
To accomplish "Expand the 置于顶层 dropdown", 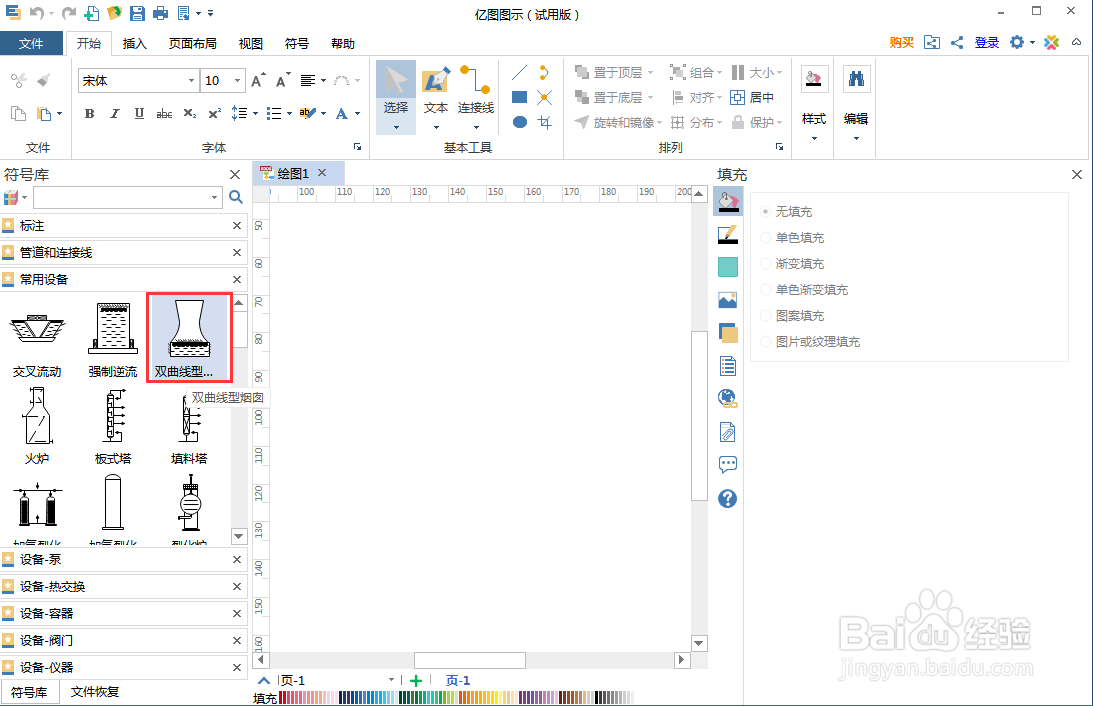I will click(650, 72).
